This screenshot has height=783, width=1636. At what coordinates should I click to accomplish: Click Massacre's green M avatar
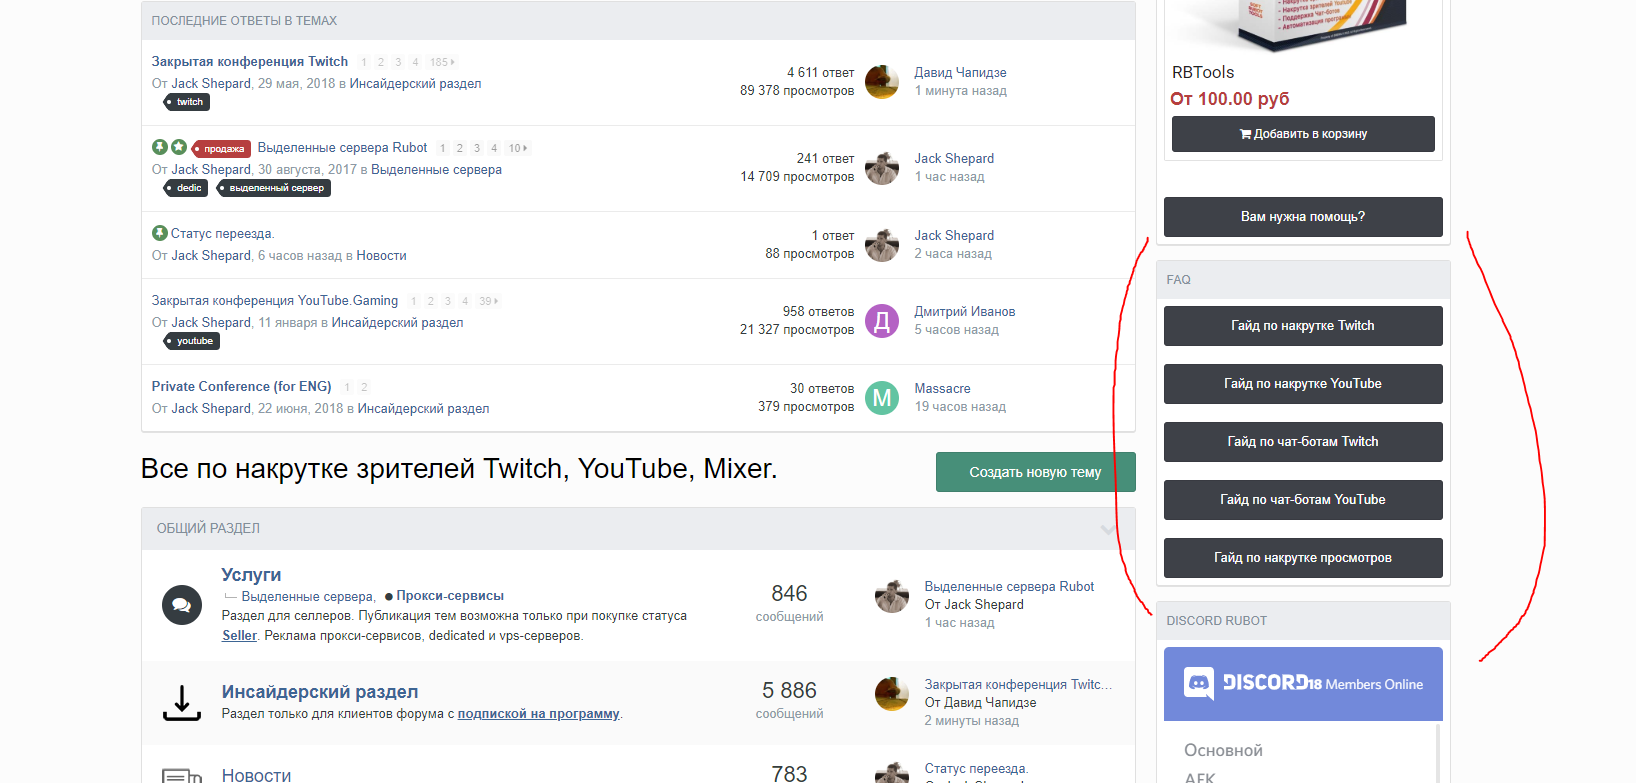tap(881, 398)
